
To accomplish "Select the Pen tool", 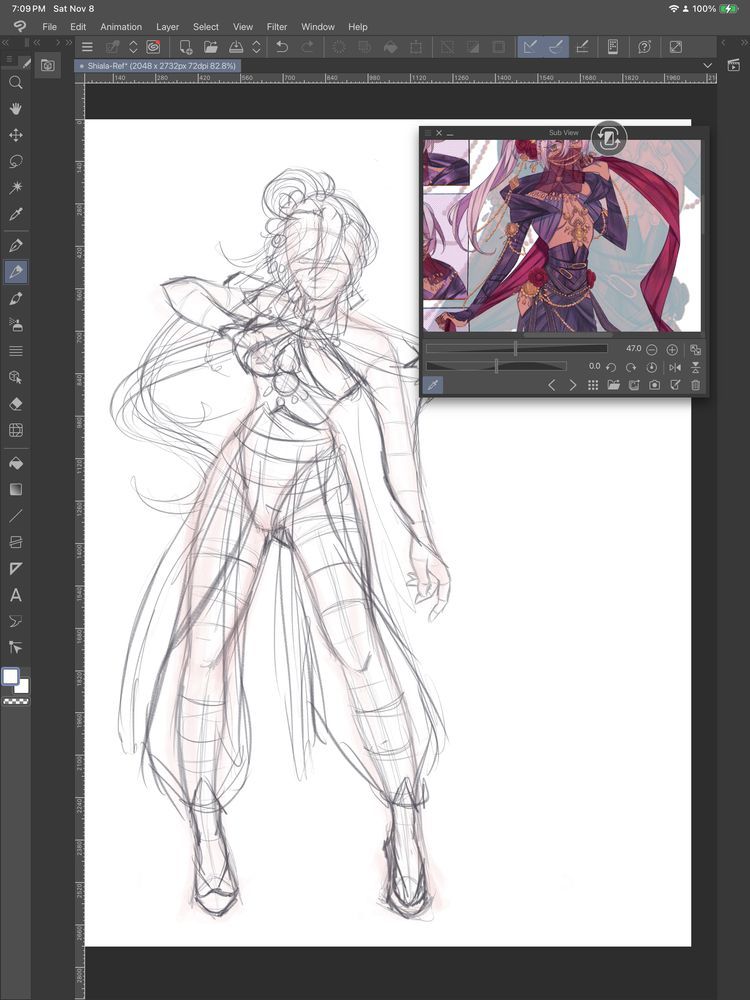I will (16, 246).
